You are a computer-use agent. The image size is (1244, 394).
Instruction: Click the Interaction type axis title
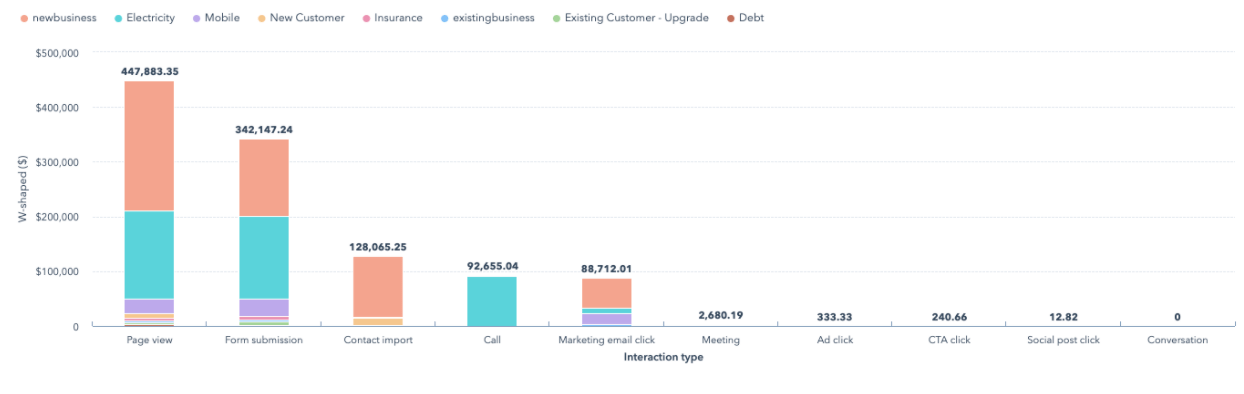point(663,357)
